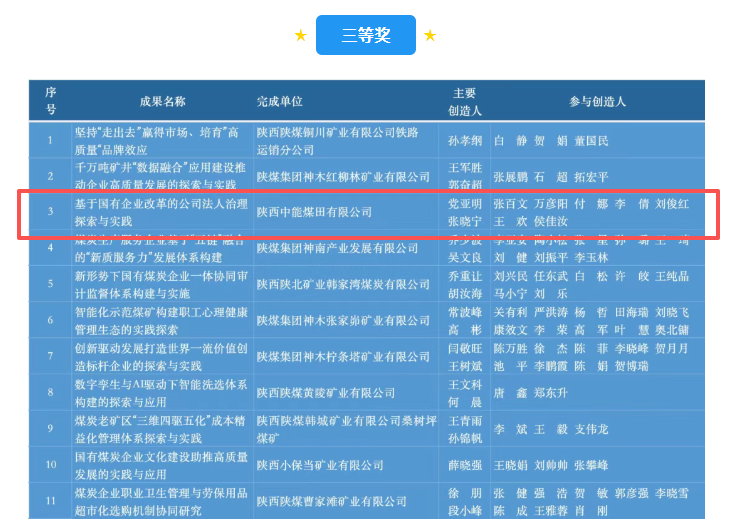
Task: Click the blue 三等奖 button
Action: [x=365, y=36]
